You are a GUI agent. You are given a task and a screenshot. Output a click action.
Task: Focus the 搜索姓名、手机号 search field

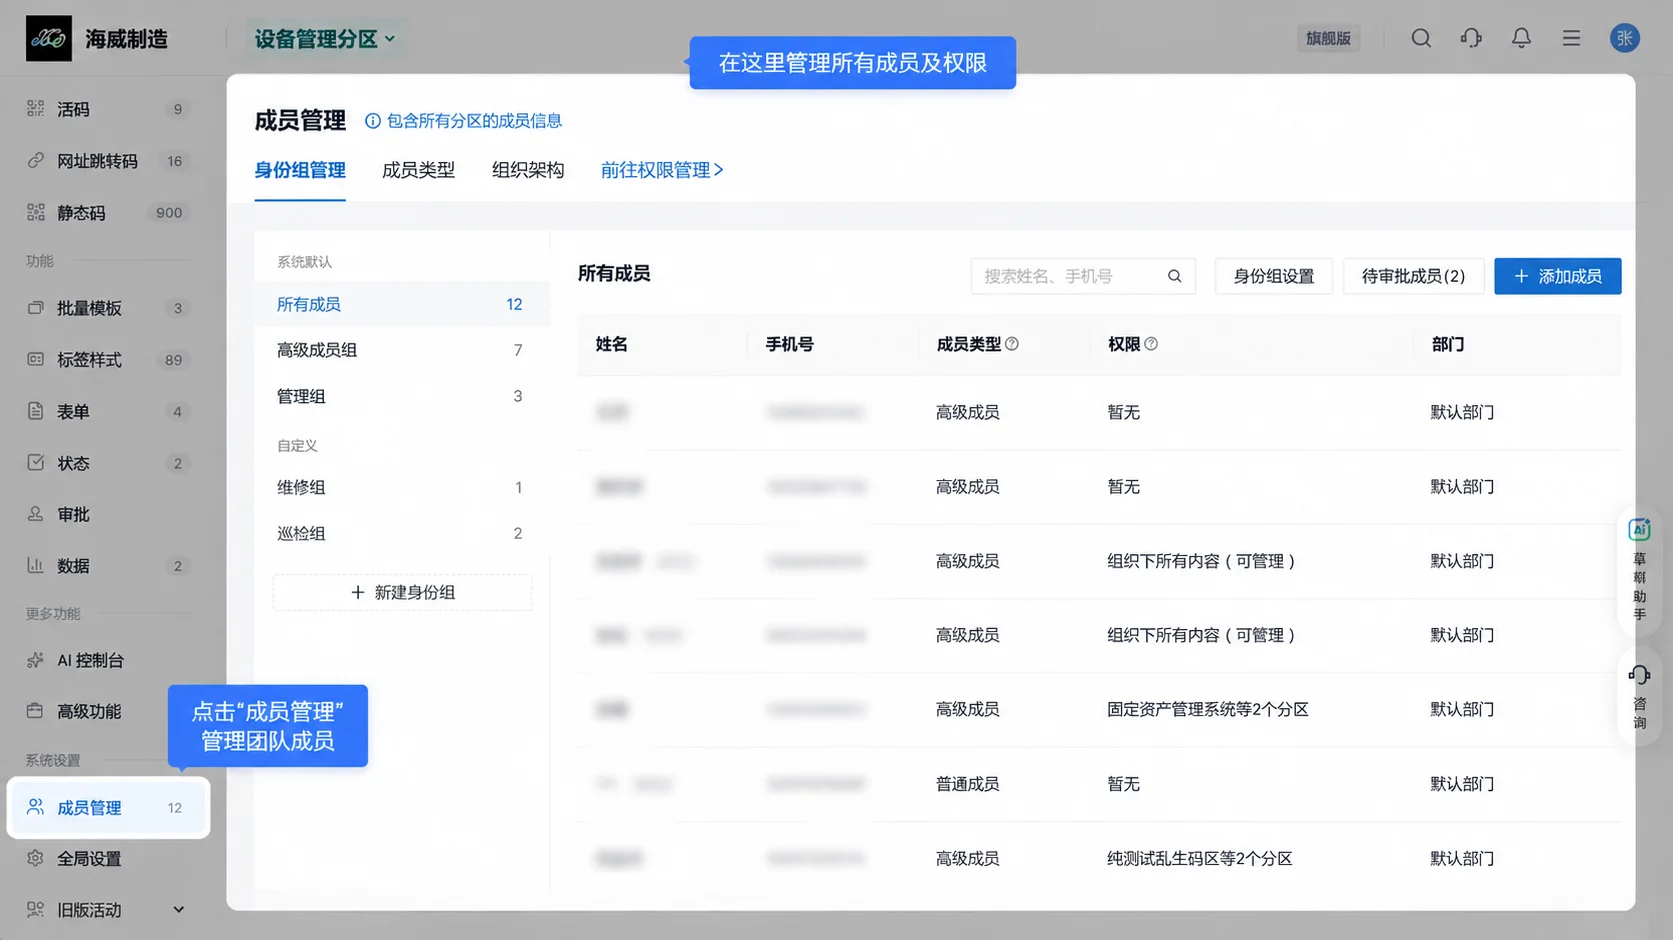coord(1083,276)
